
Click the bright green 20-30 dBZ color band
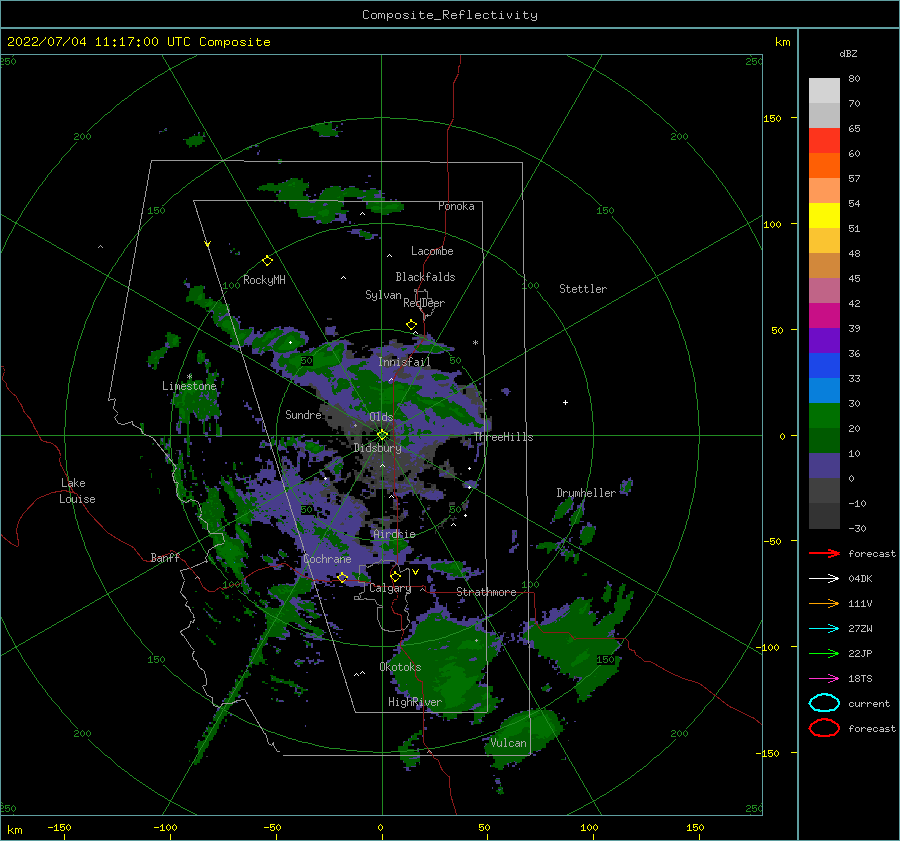click(x=824, y=416)
